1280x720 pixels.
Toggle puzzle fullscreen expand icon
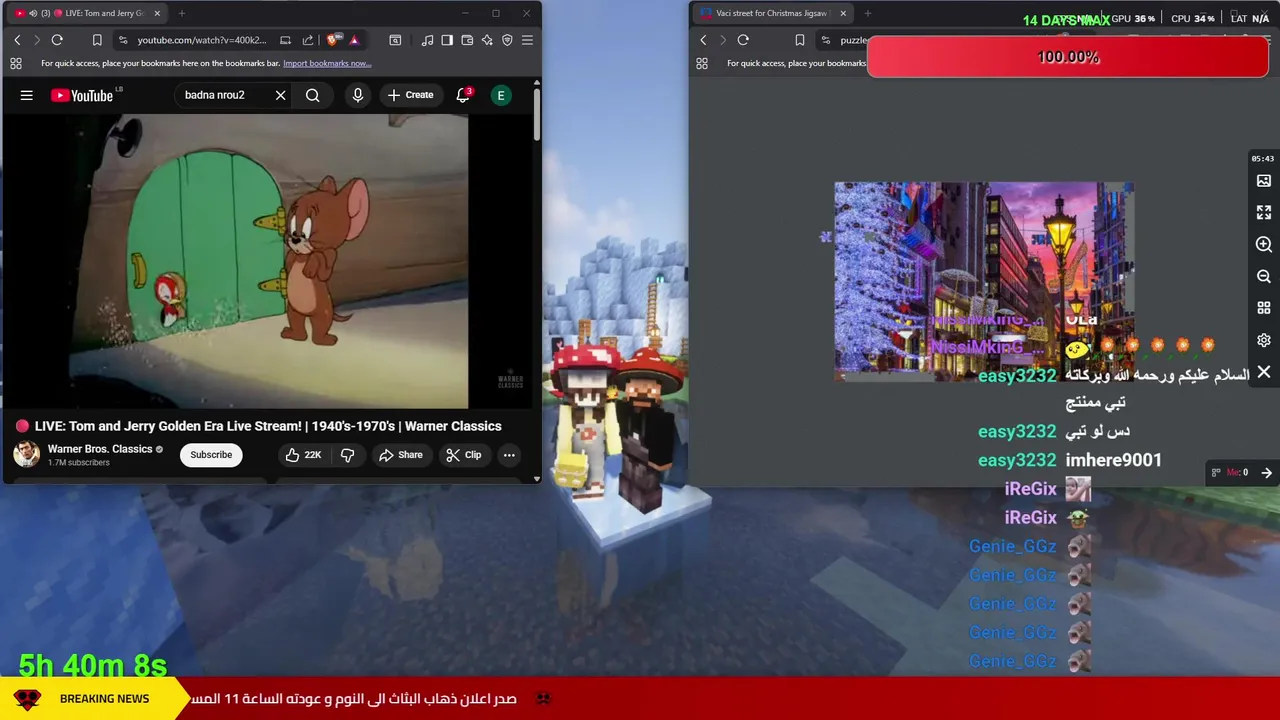1264,213
